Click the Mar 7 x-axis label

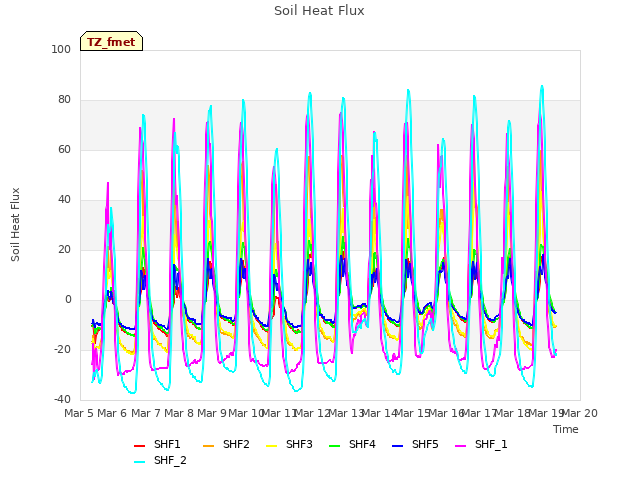(145, 413)
